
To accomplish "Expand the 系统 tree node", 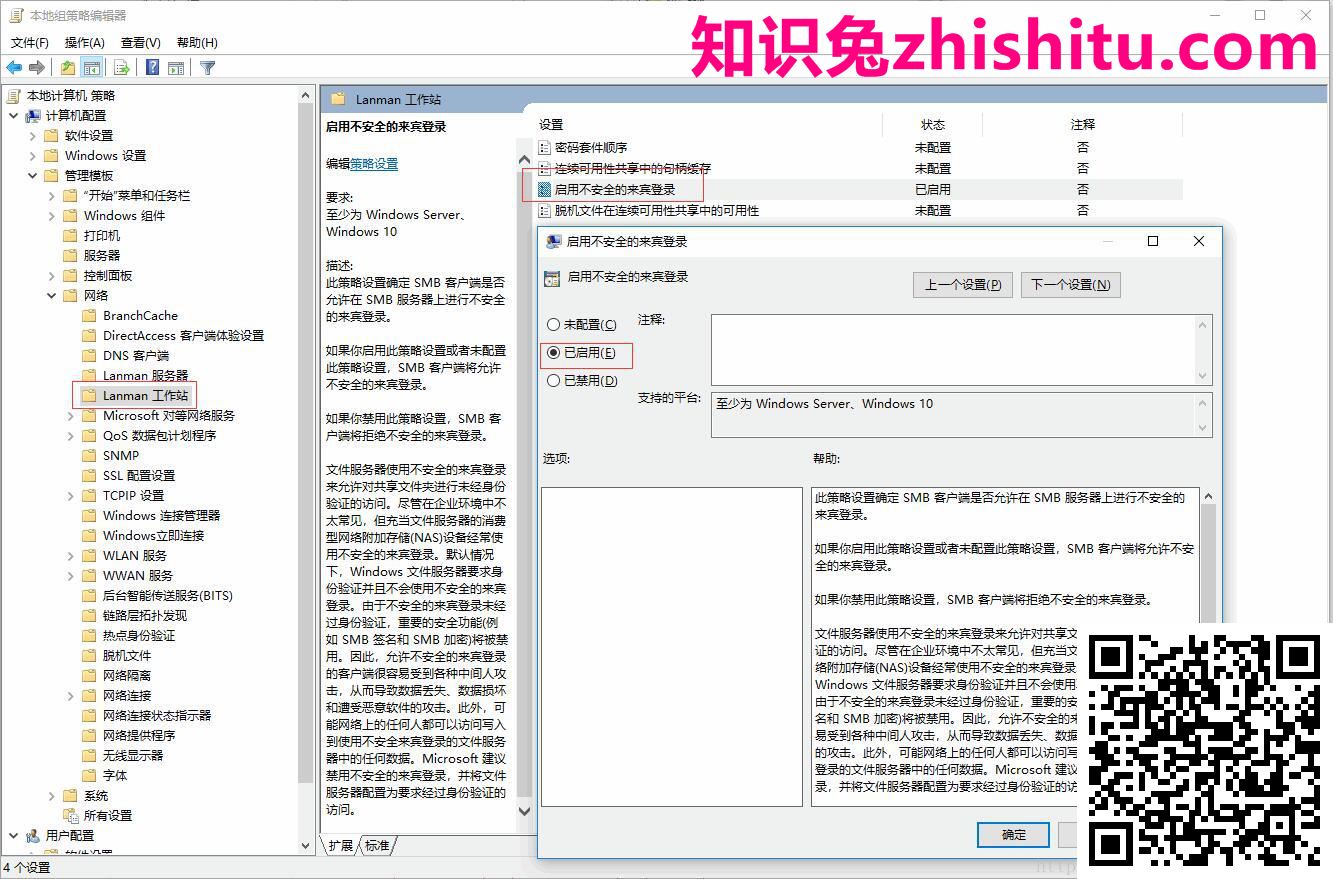I will click(x=52, y=795).
